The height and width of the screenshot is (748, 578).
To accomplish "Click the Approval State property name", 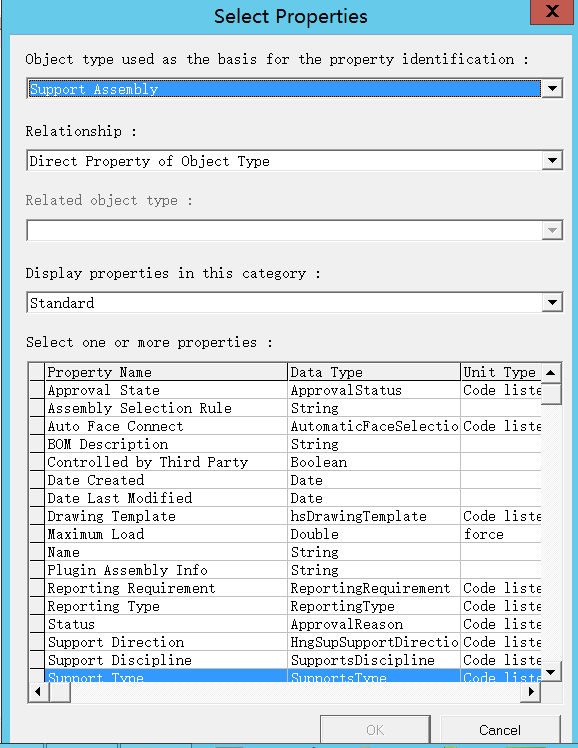I will 103,390.
